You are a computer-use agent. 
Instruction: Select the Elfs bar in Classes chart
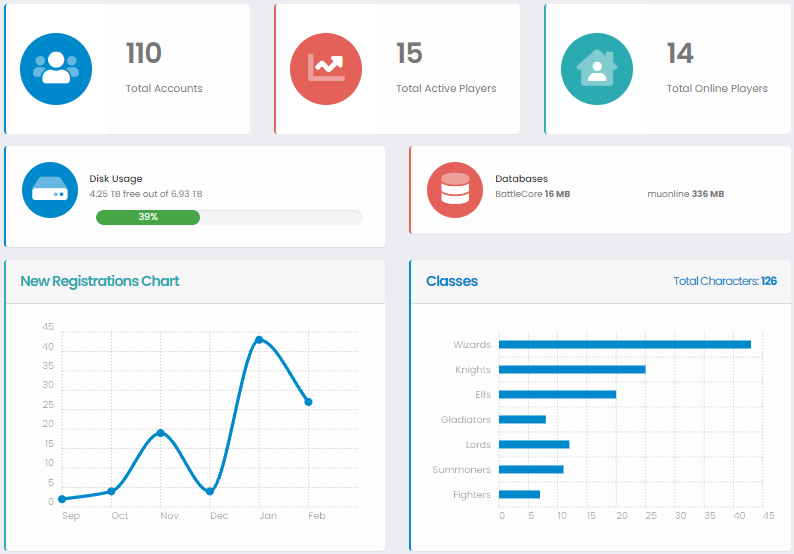click(558, 394)
